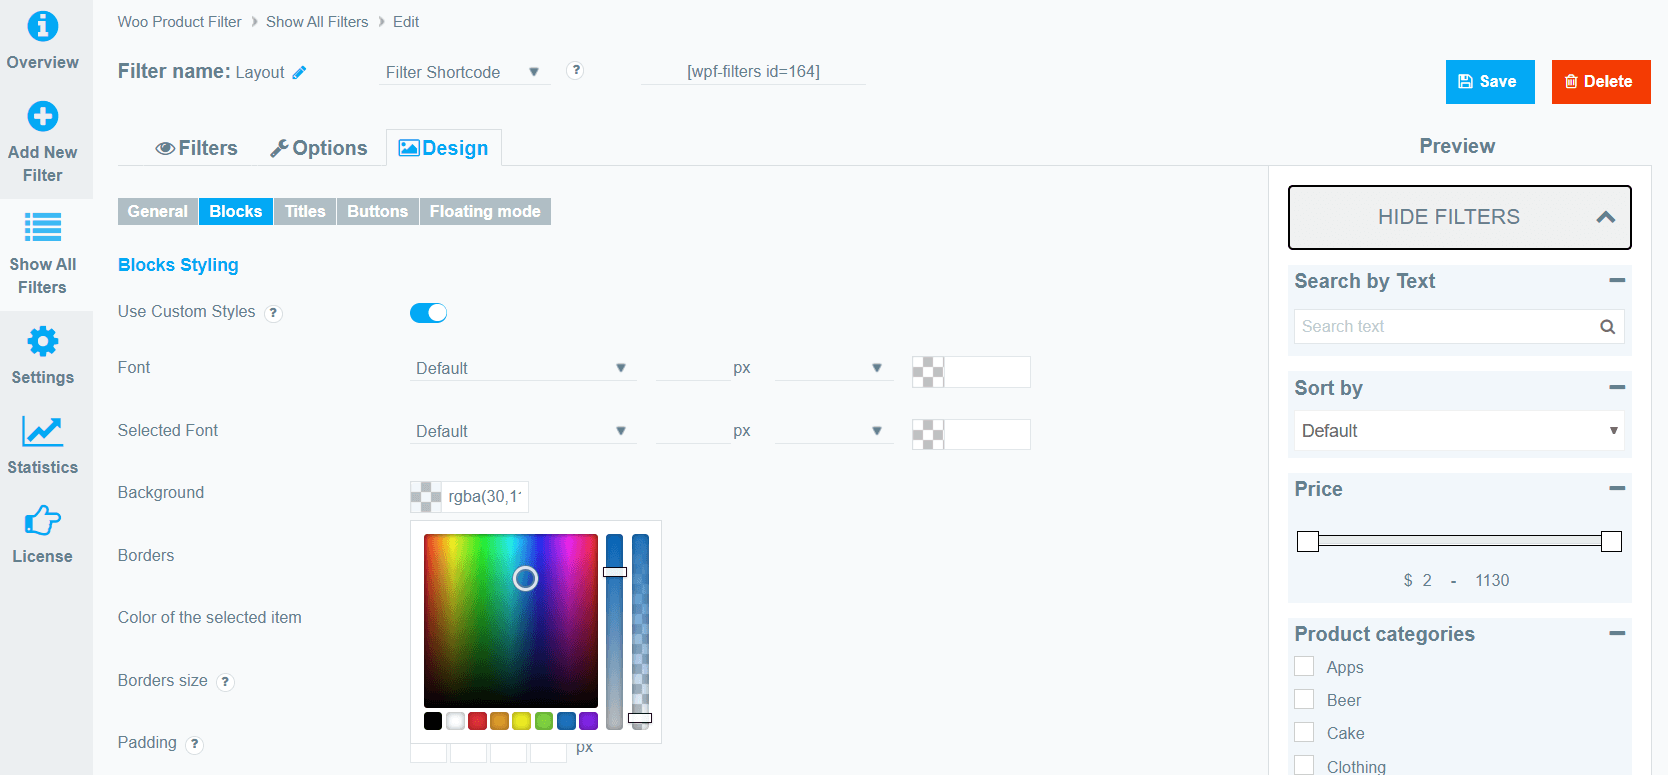This screenshot has width=1668, height=775.
Task: Pick the white preset color swatch
Action: 455,721
